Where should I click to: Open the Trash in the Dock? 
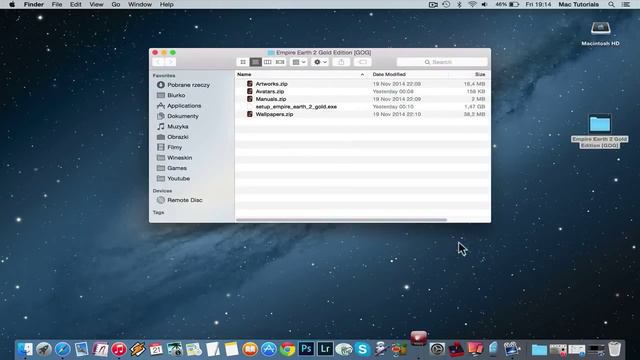(614, 349)
